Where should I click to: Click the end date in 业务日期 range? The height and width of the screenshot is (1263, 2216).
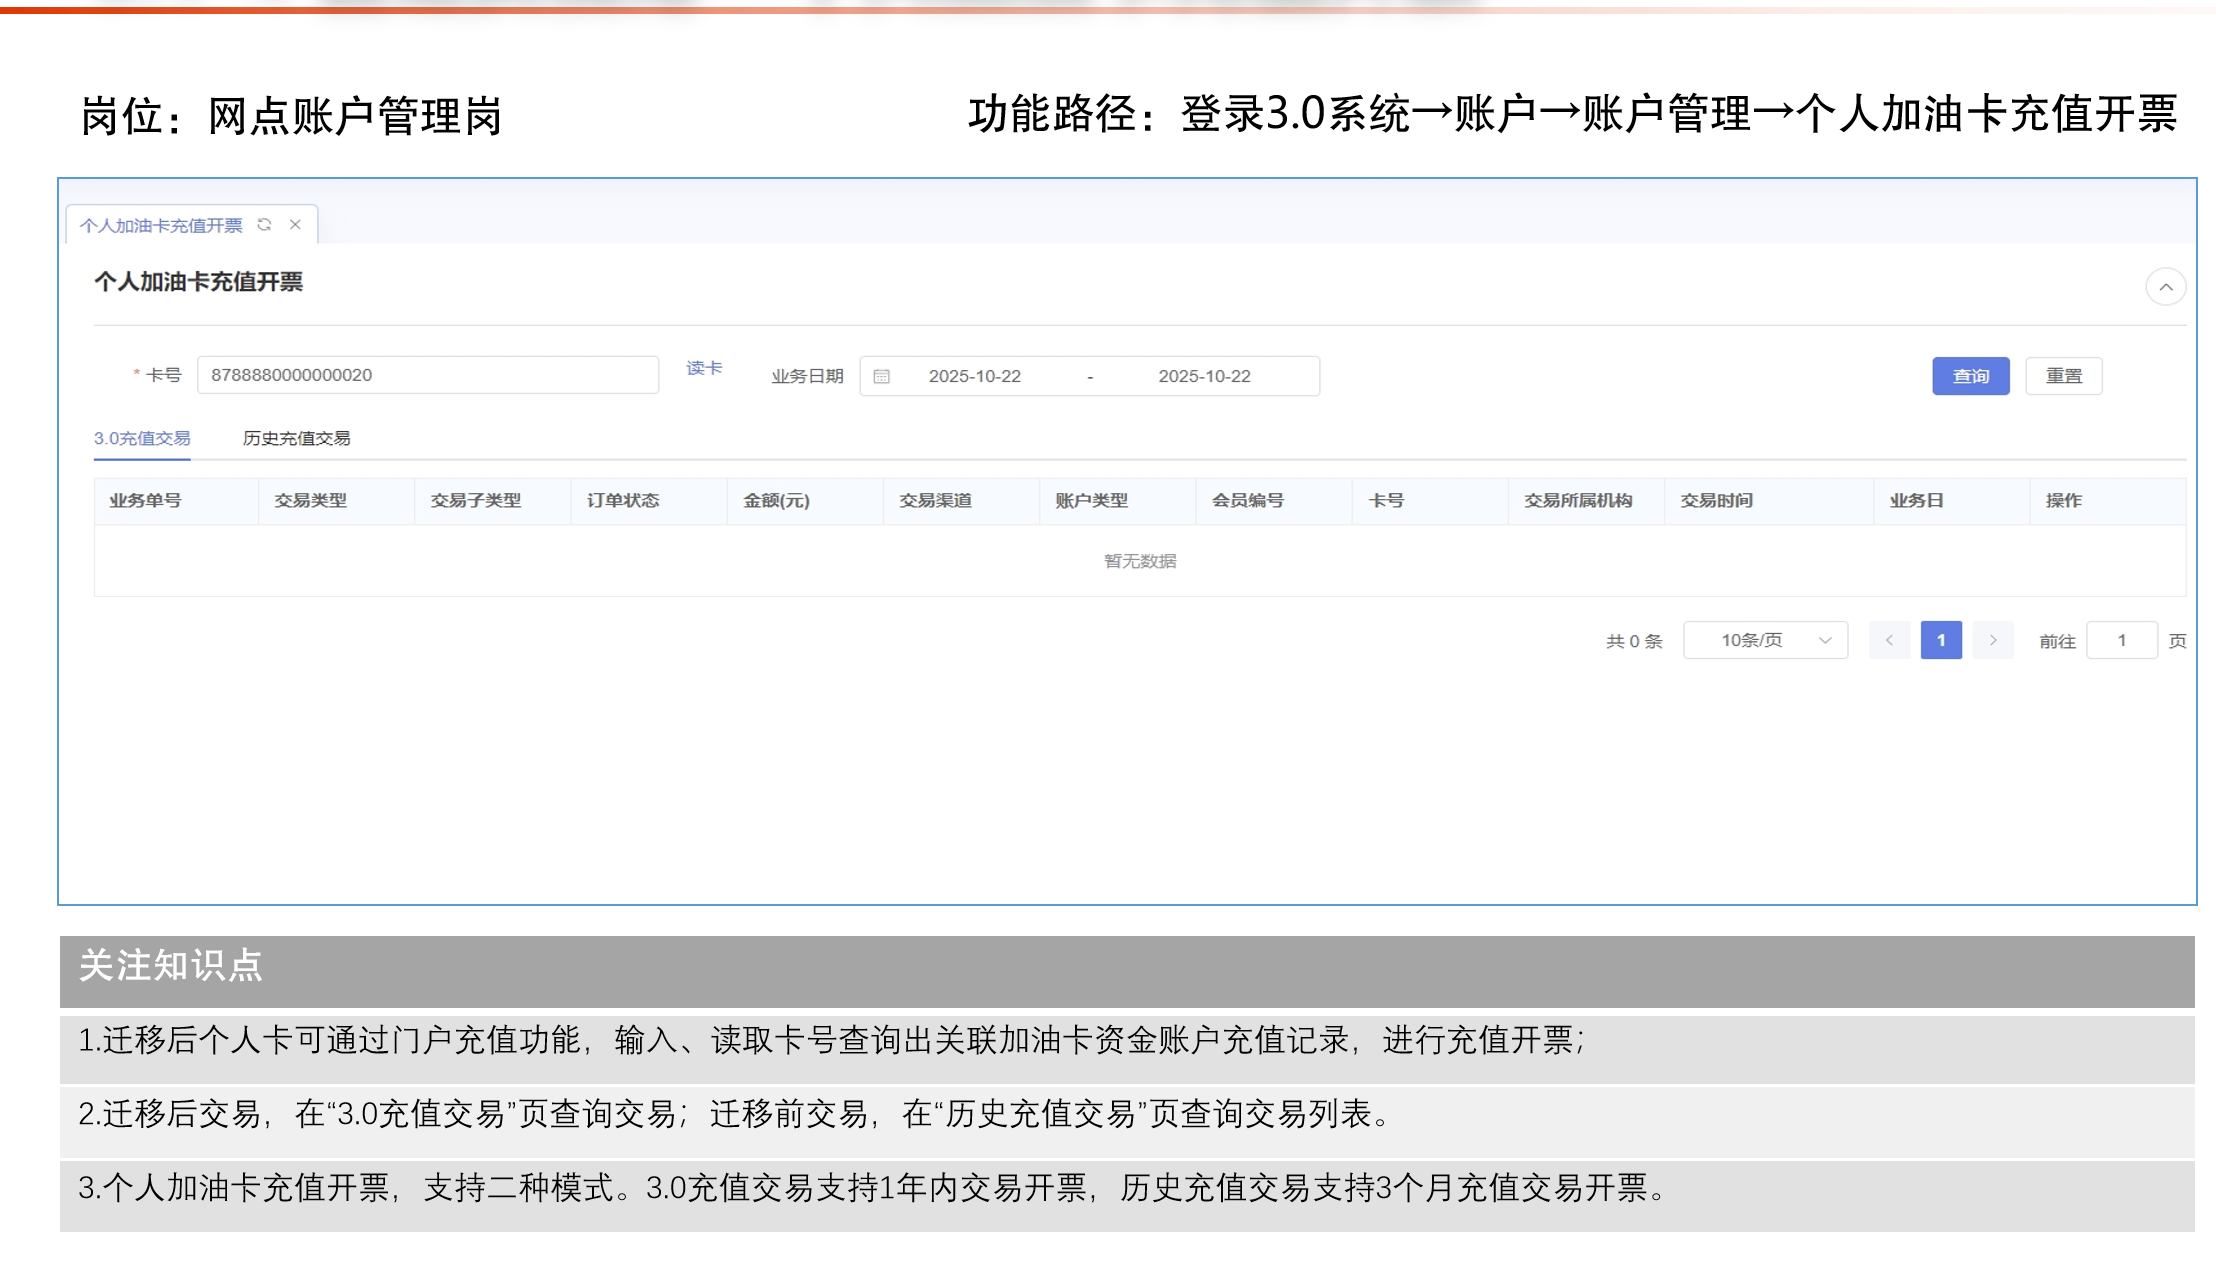[1204, 377]
